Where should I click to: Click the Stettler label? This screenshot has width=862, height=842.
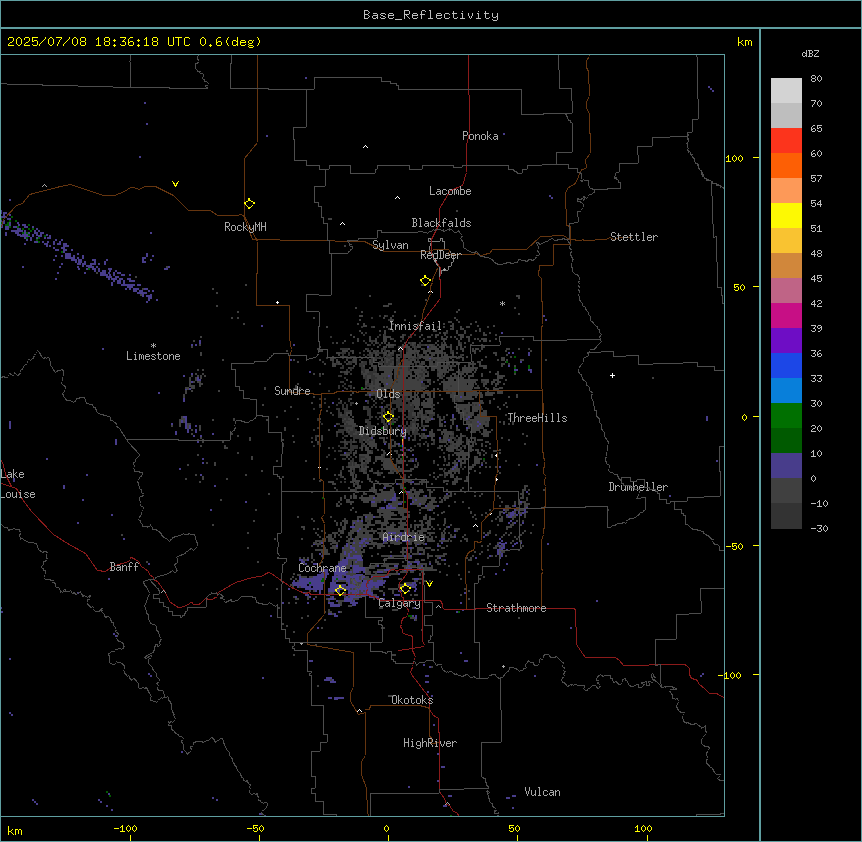pyautogui.click(x=634, y=237)
